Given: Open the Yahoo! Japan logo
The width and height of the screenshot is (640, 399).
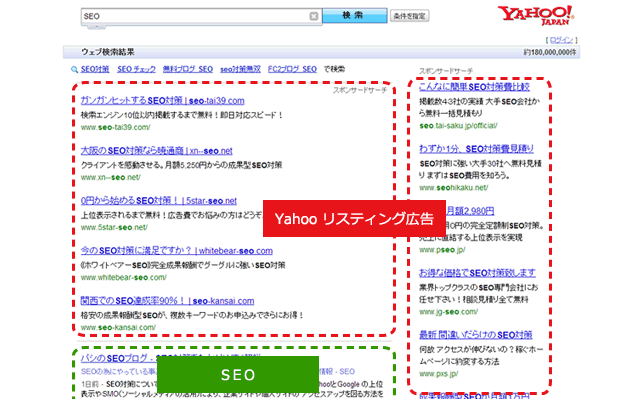Looking at the screenshot, I should 536,16.
